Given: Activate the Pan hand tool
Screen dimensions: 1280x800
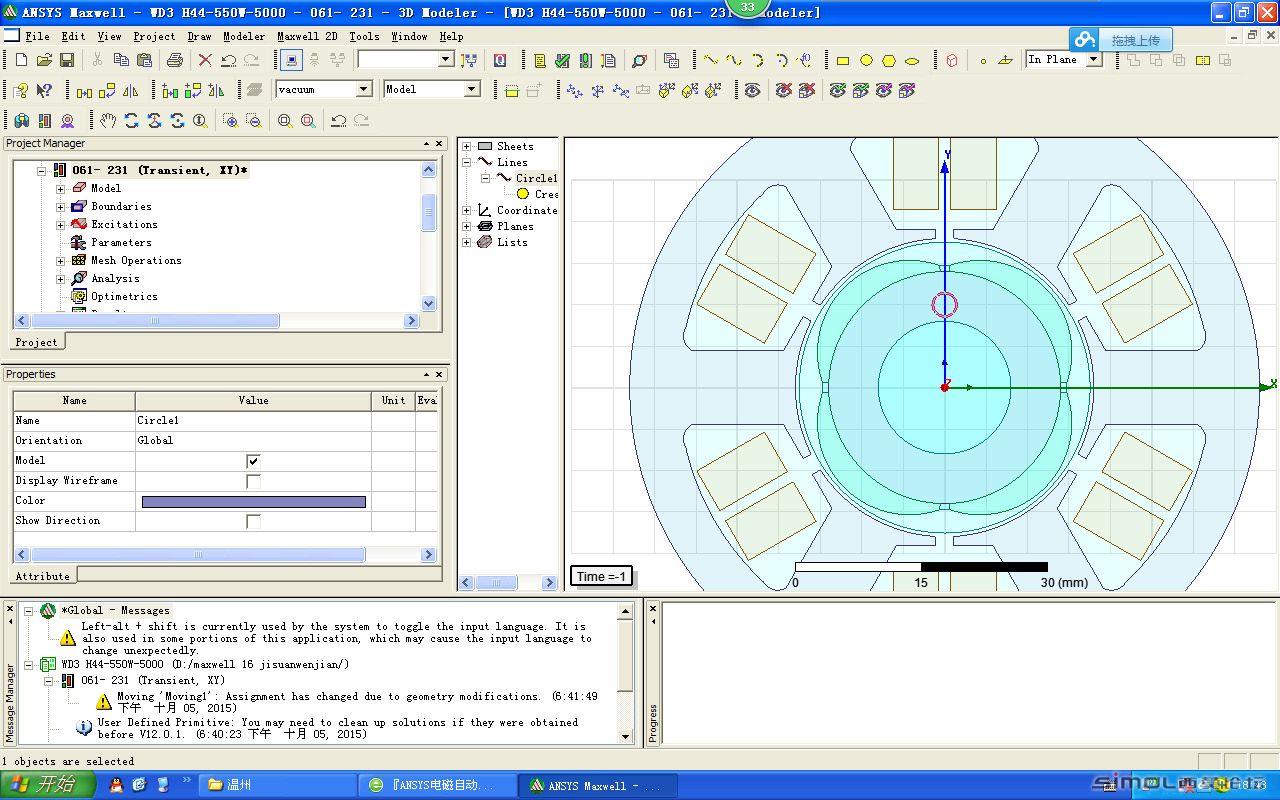Looking at the screenshot, I should pyautogui.click(x=108, y=120).
